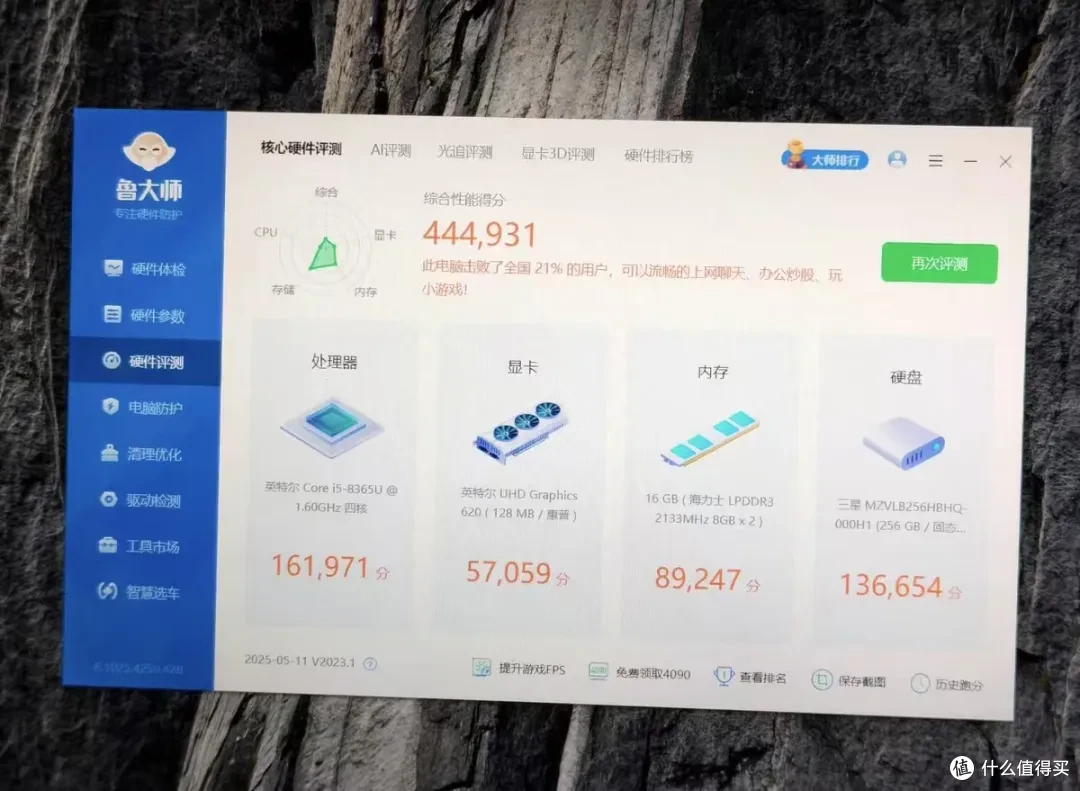The image size is (1080, 791).
Task: Open 清理优化 cleanup optimization
Action: [141, 453]
